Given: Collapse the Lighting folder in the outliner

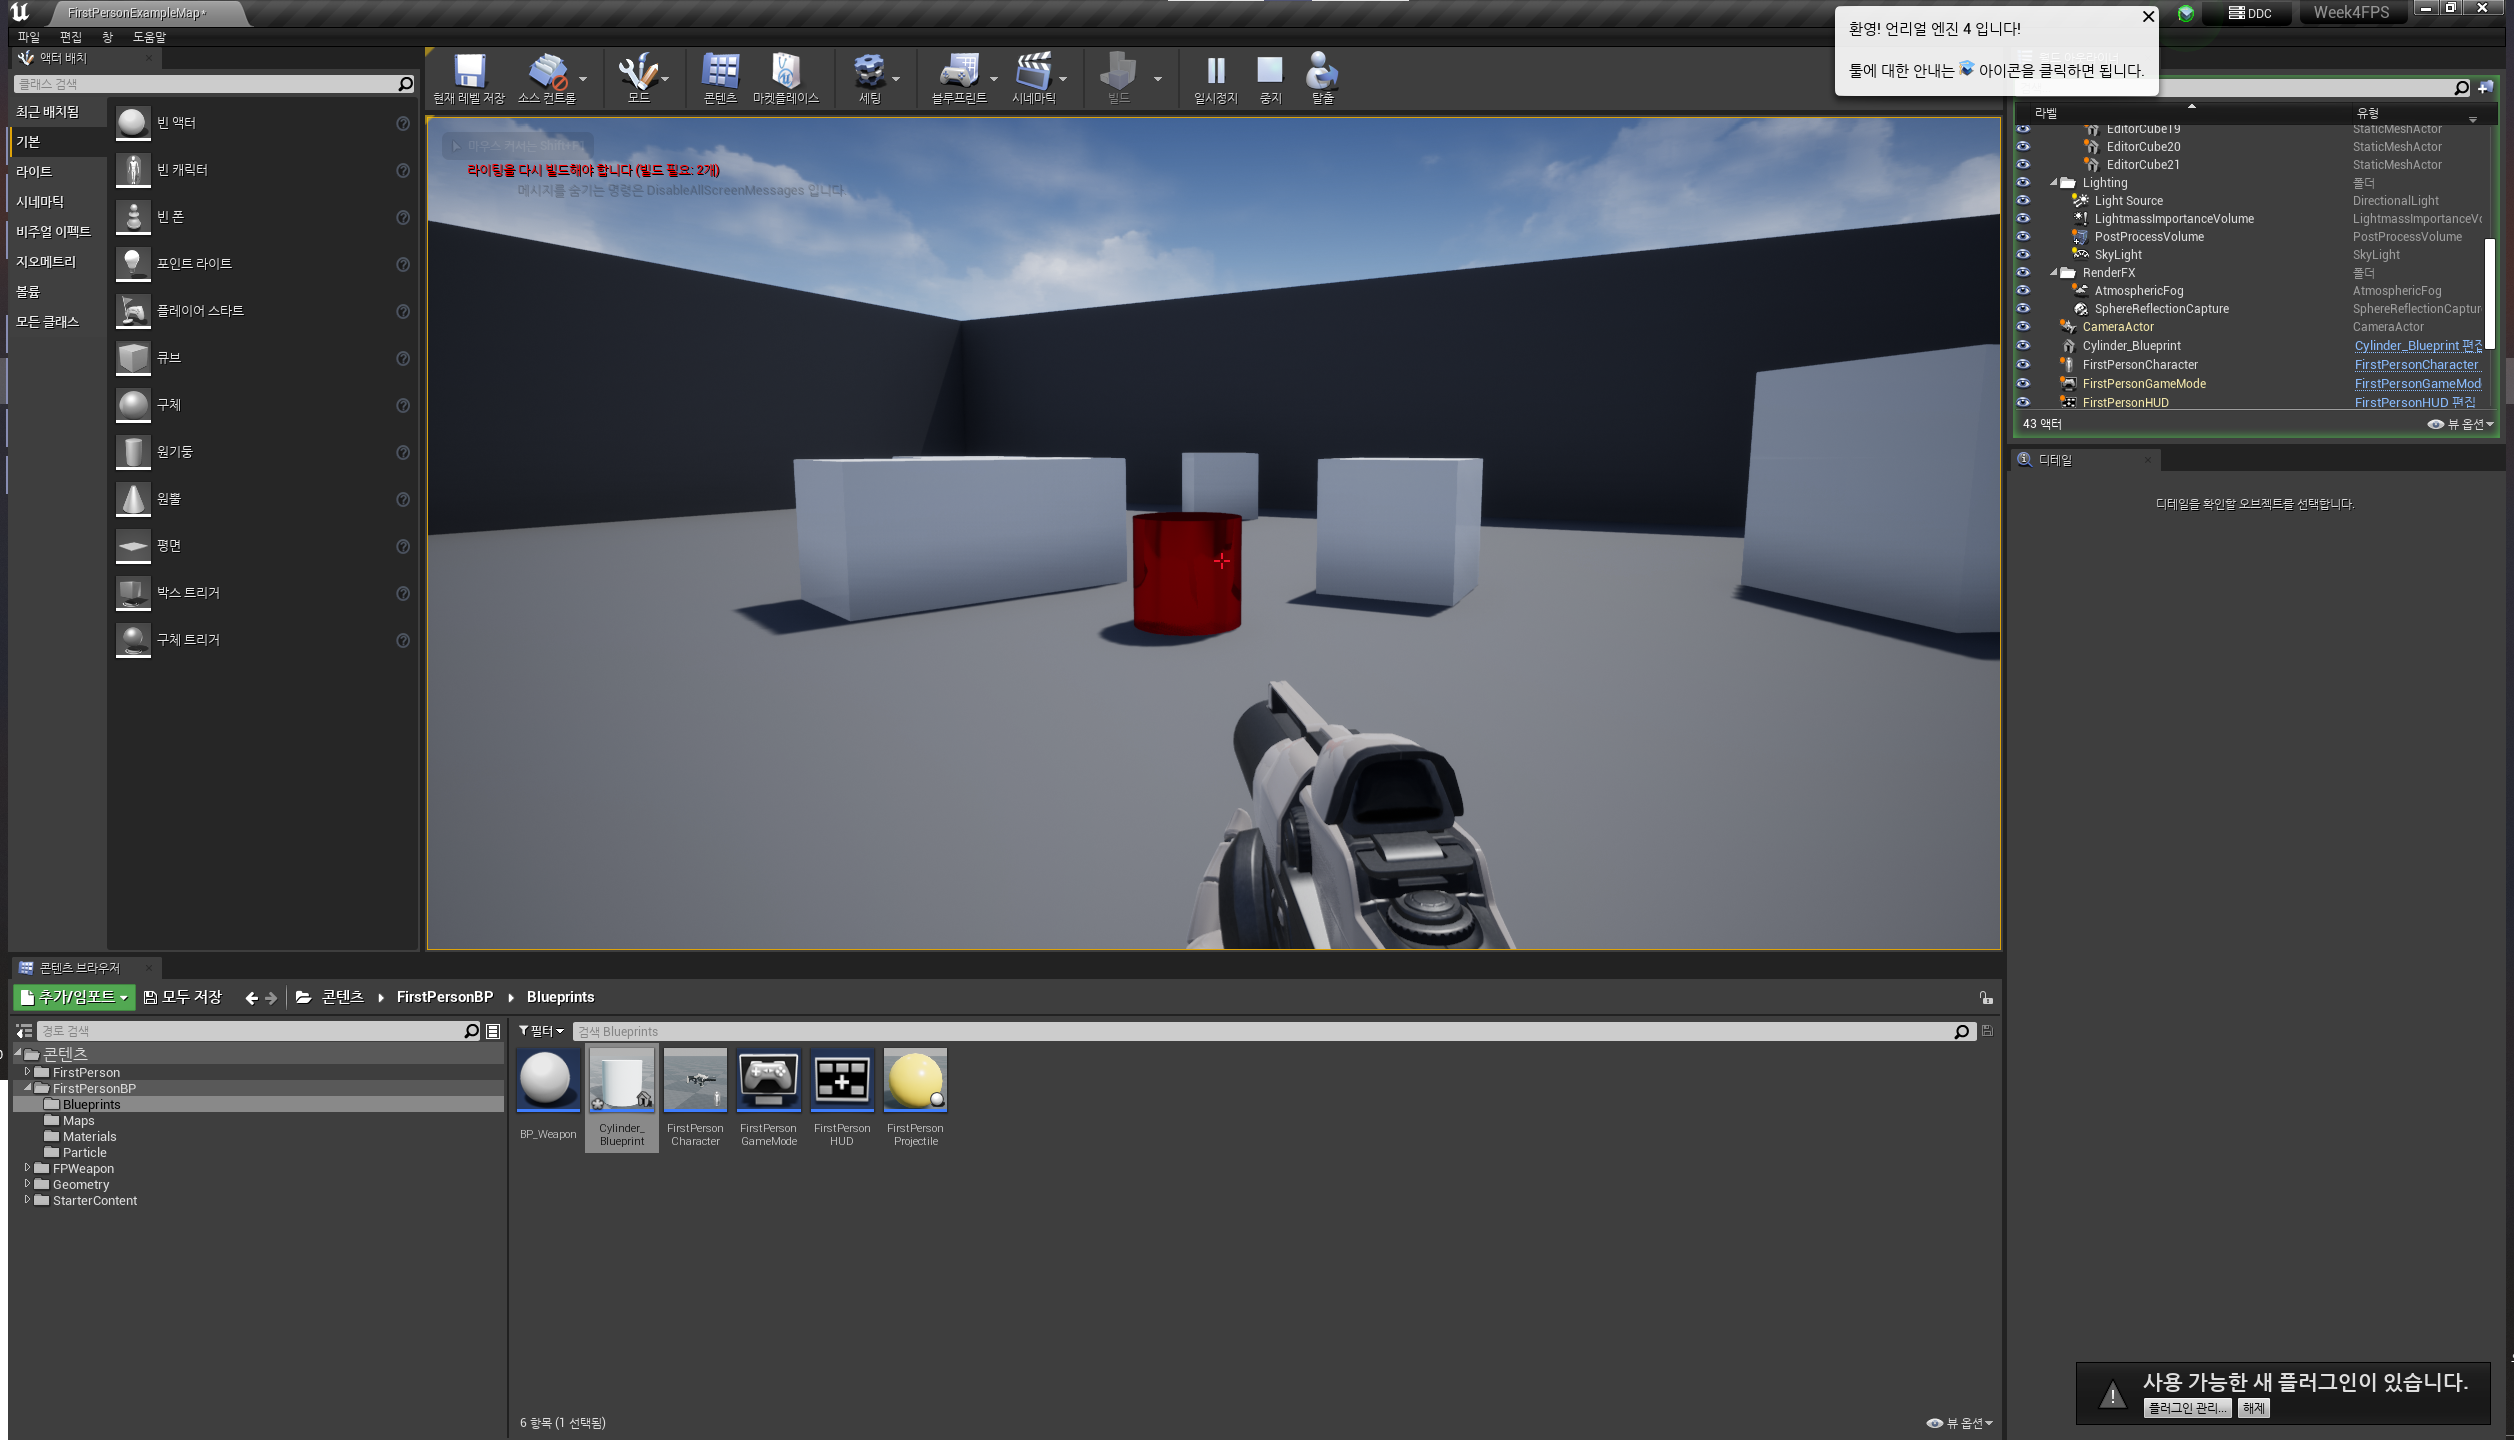Looking at the screenshot, I should (x=2054, y=183).
